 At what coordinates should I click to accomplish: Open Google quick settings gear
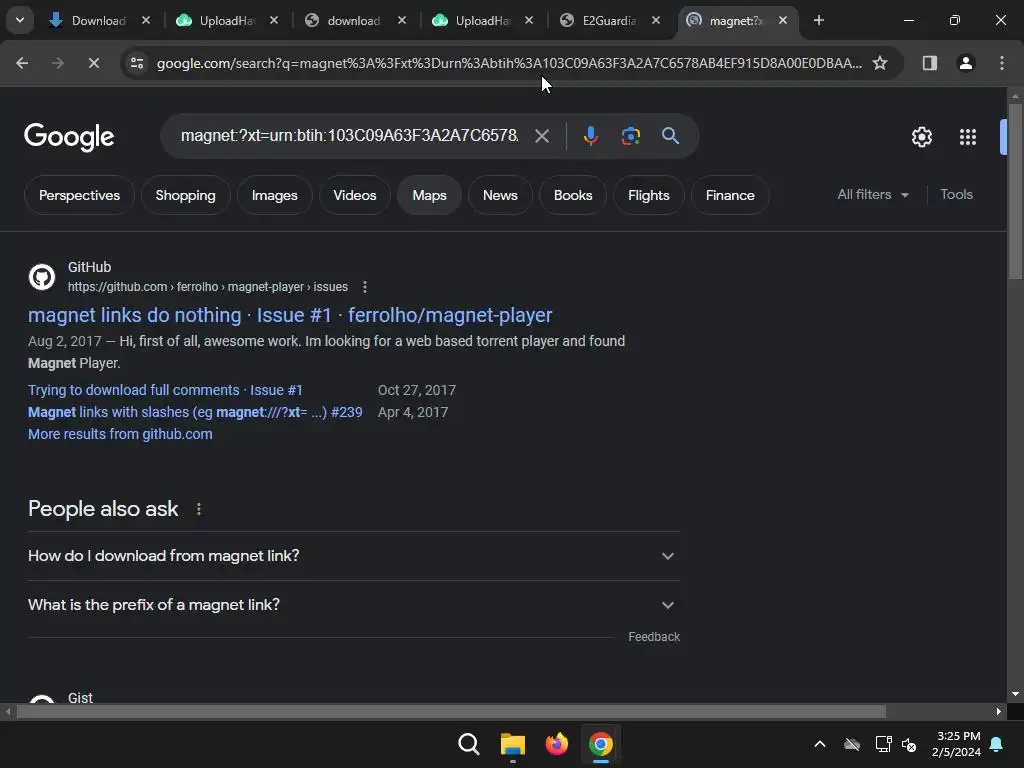click(x=921, y=136)
